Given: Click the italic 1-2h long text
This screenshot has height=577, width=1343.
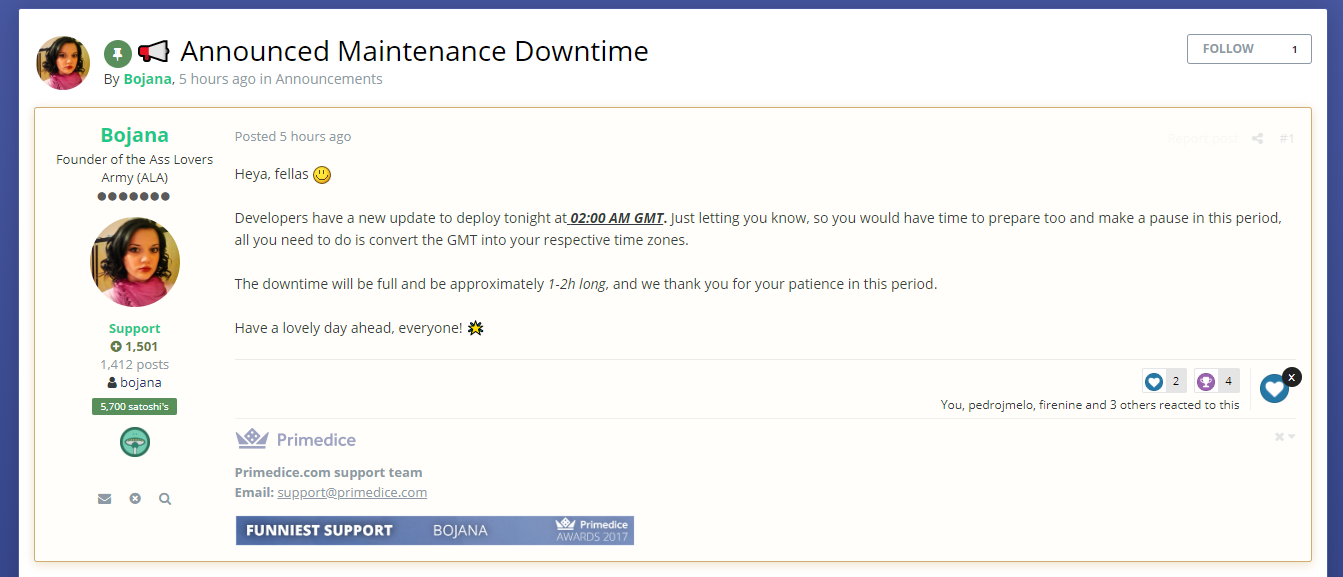Looking at the screenshot, I should 577,284.
